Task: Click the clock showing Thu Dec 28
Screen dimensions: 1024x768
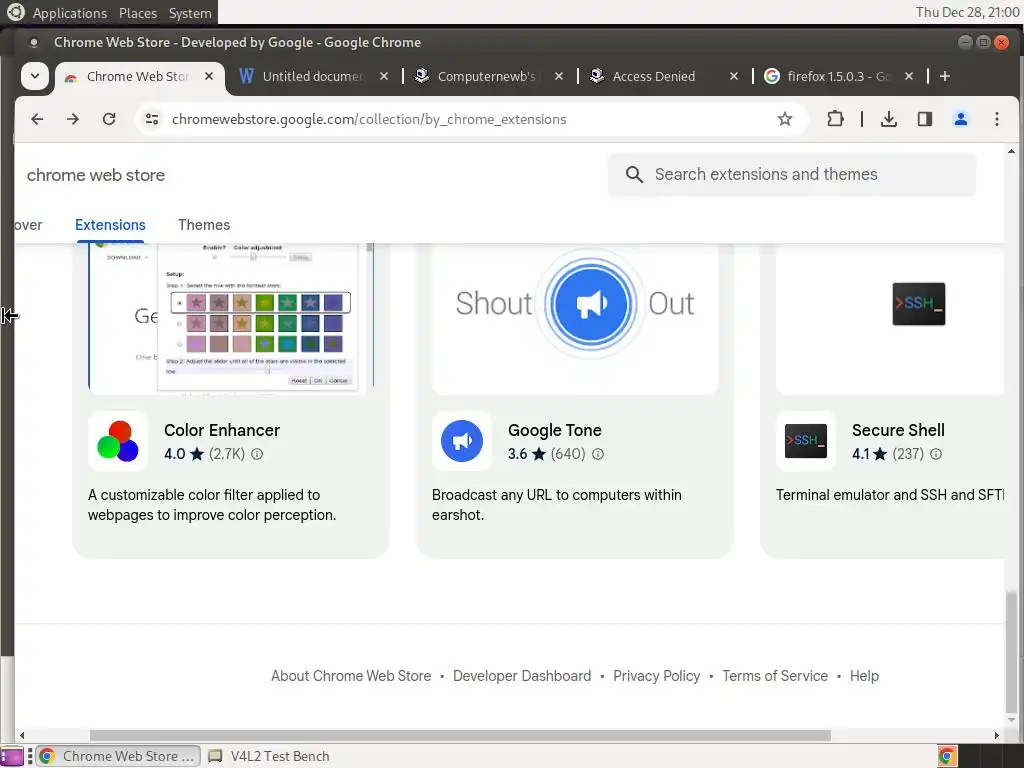Action: coord(968,12)
